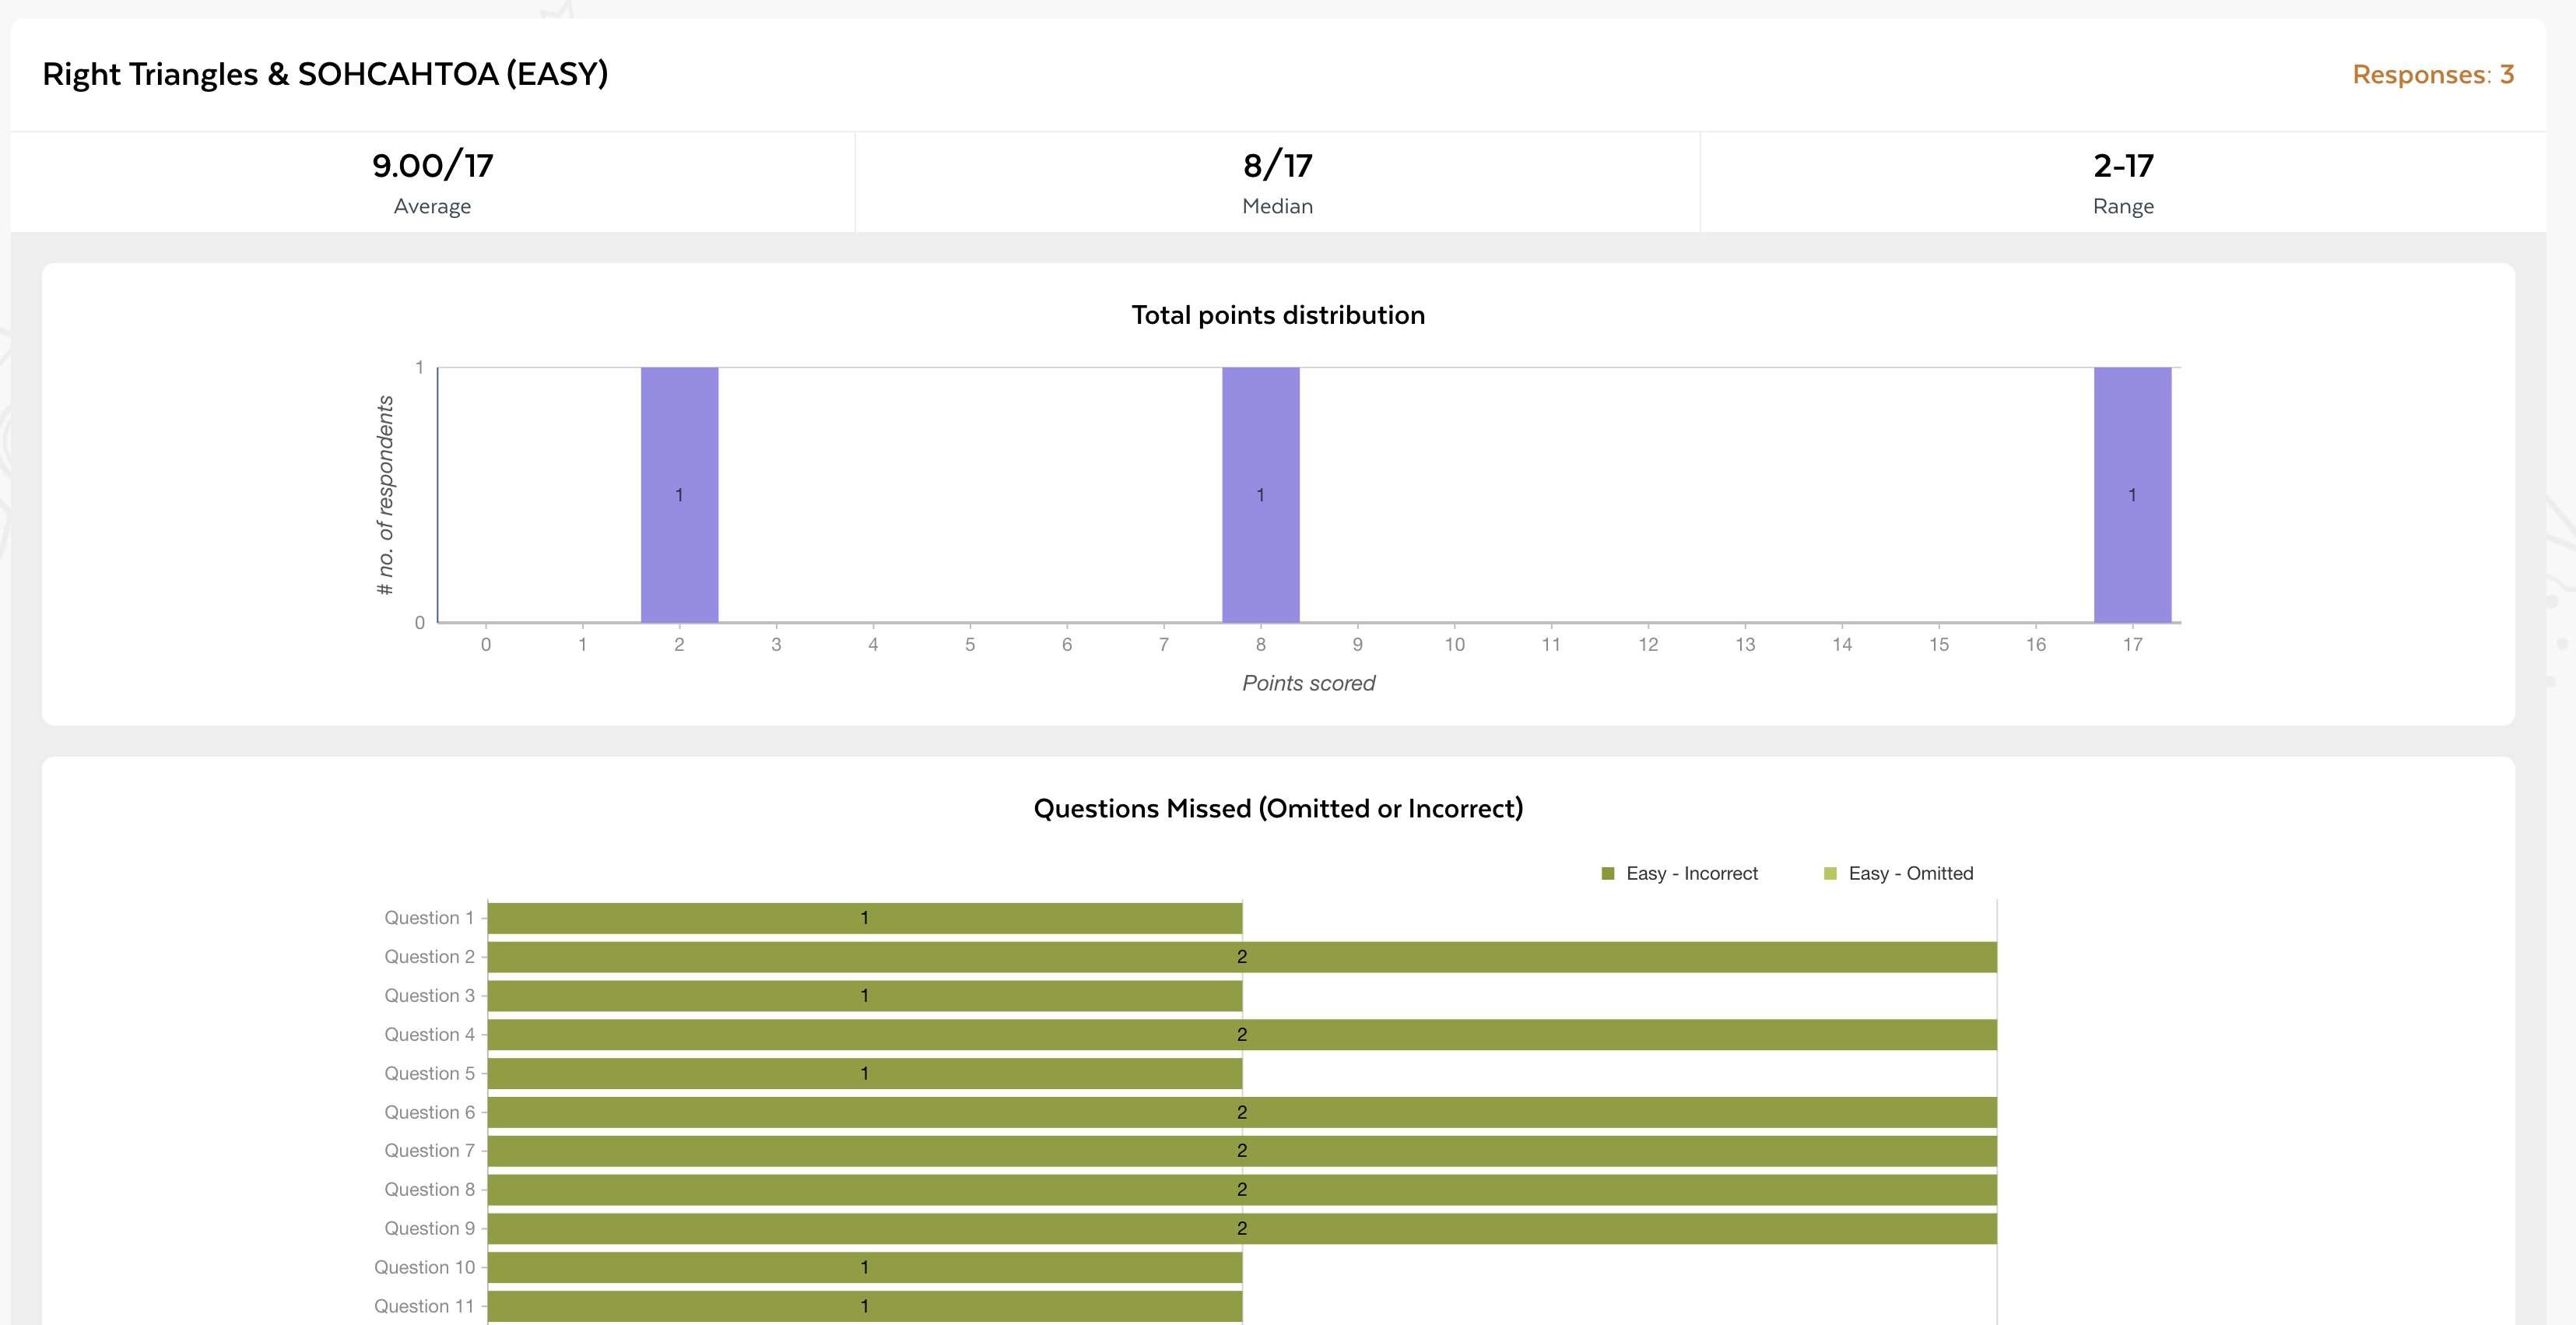
Task: Click the 'Total points distribution' heading
Action: coord(1278,315)
